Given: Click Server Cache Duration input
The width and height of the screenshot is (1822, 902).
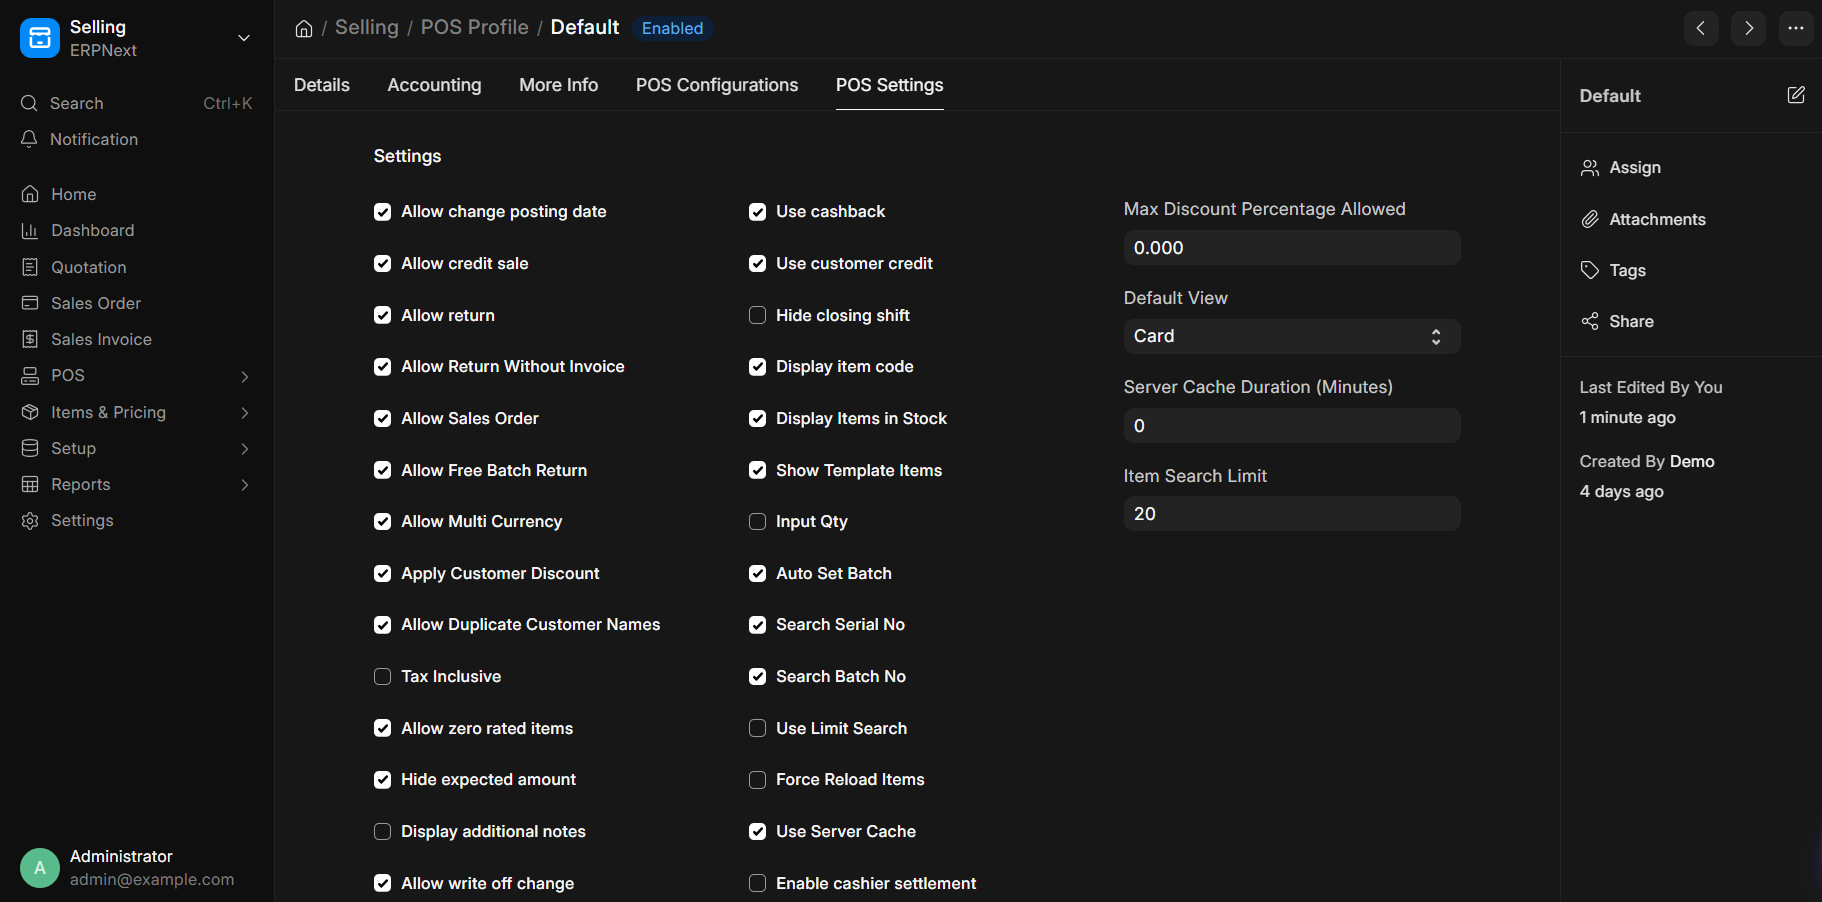Looking at the screenshot, I should (1292, 425).
